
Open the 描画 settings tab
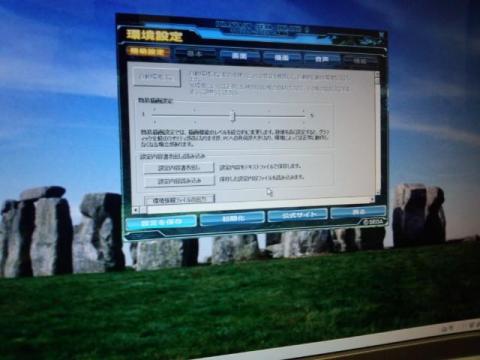(x=282, y=58)
